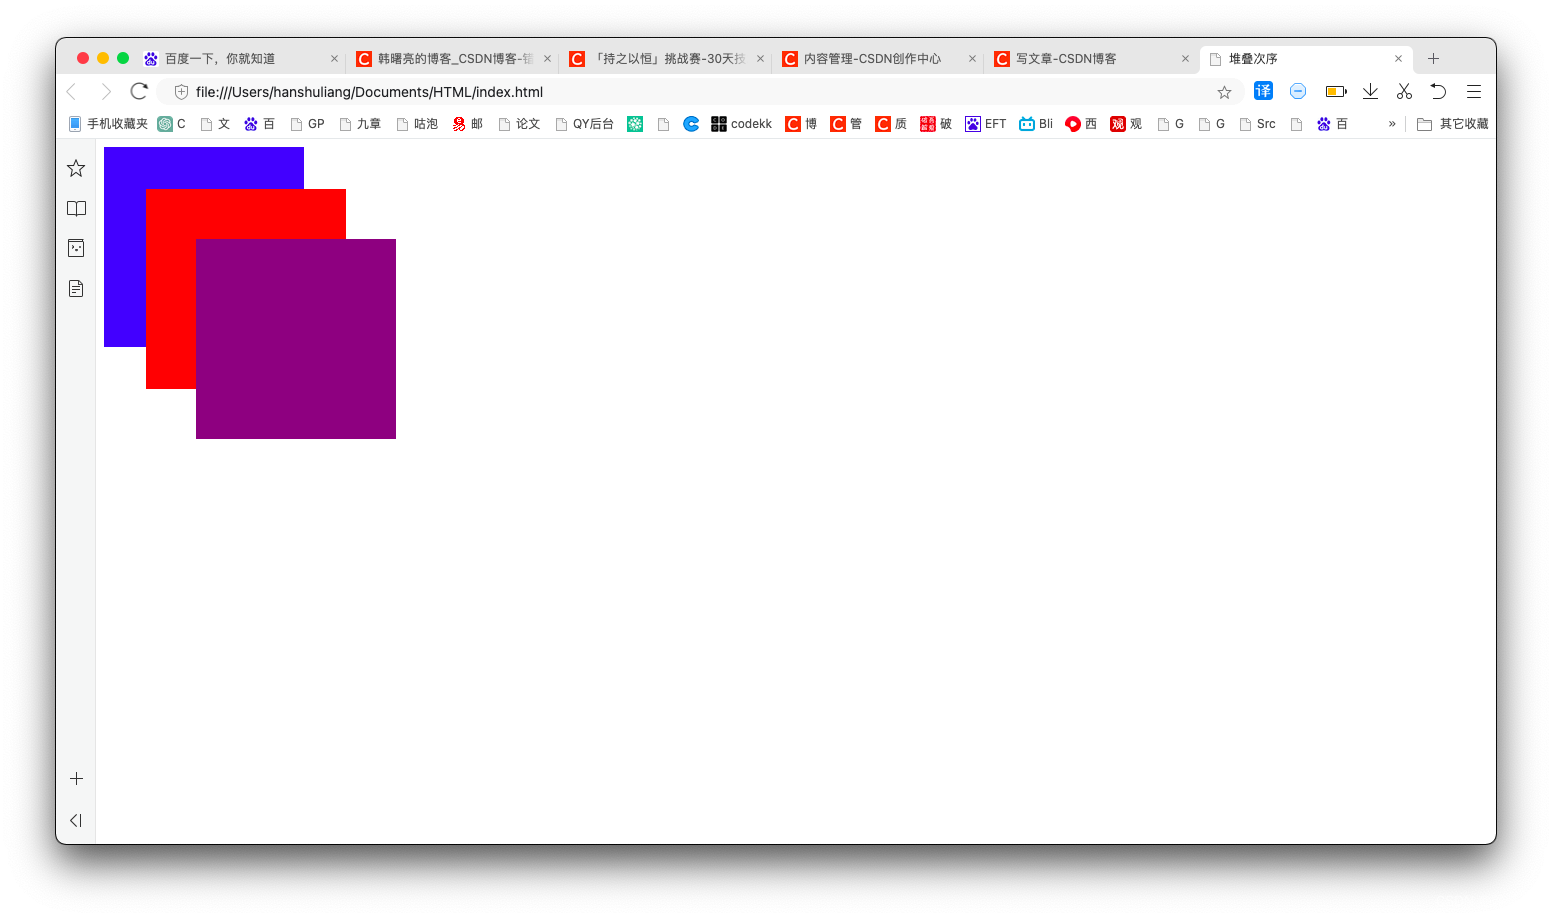This screenshot has width=1552, height=918.
Task: Open favorites from the sidebar star icon
Action: tap(76, 168)
